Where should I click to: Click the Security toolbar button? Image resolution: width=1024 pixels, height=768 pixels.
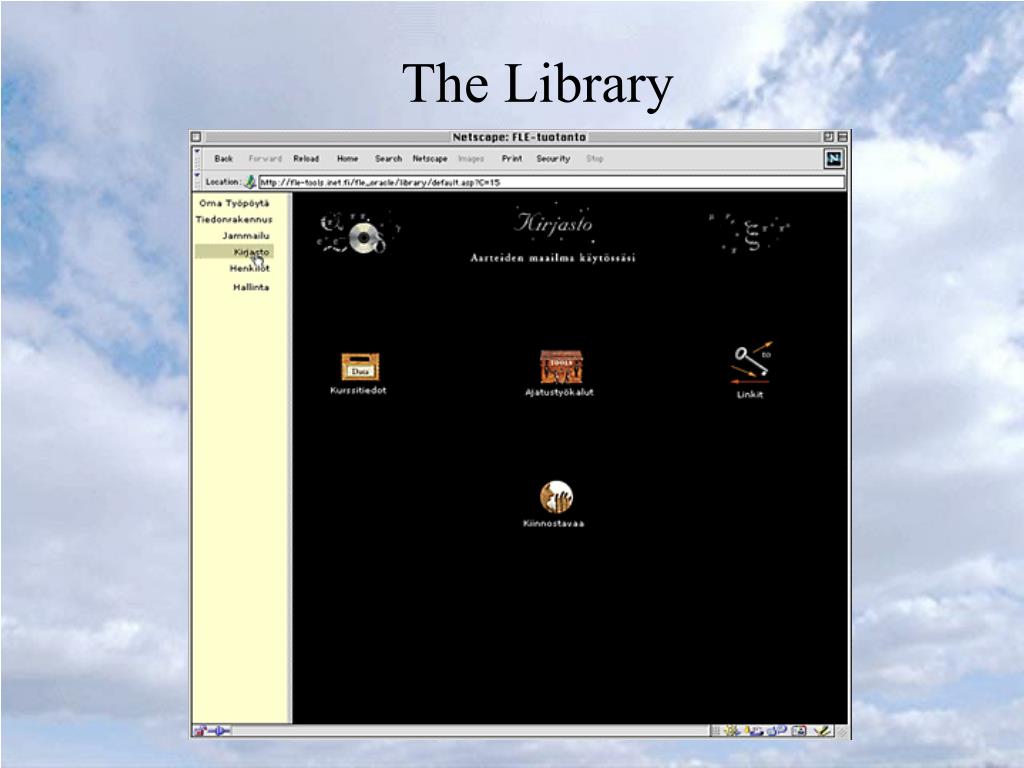pos(553,159)
